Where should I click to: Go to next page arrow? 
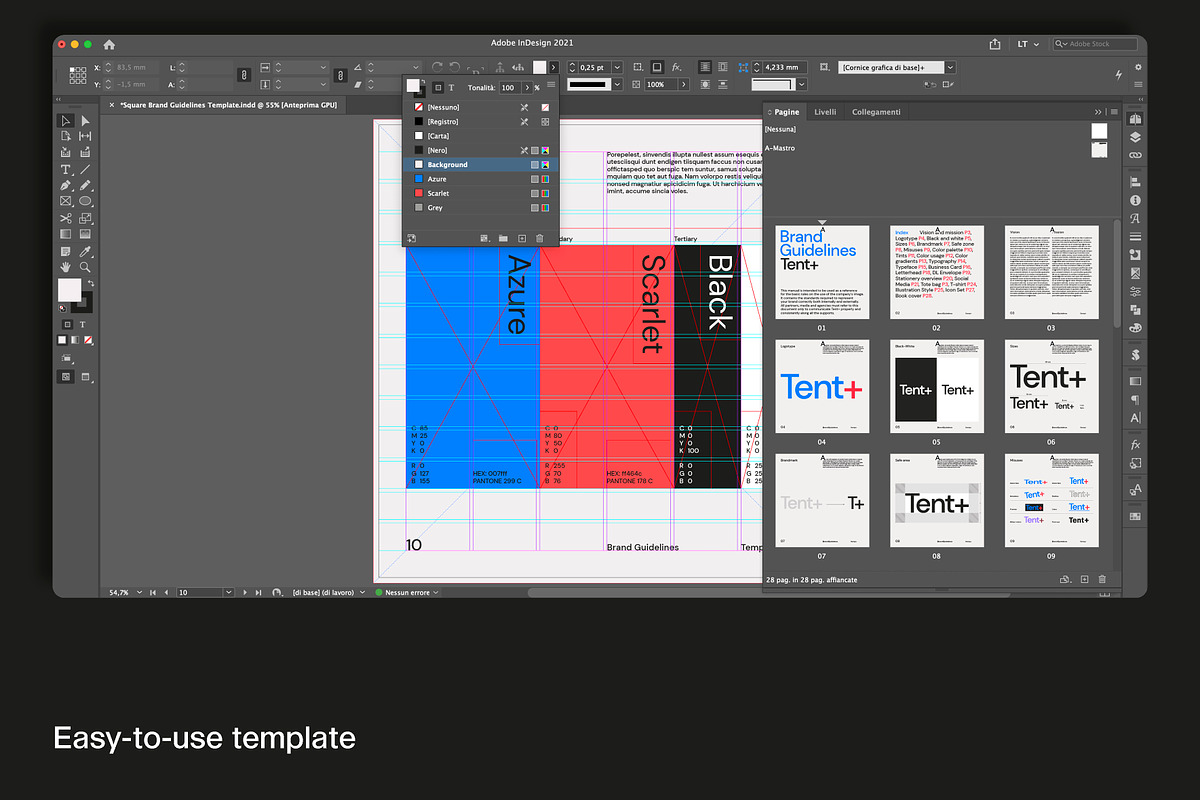[245, 592]
